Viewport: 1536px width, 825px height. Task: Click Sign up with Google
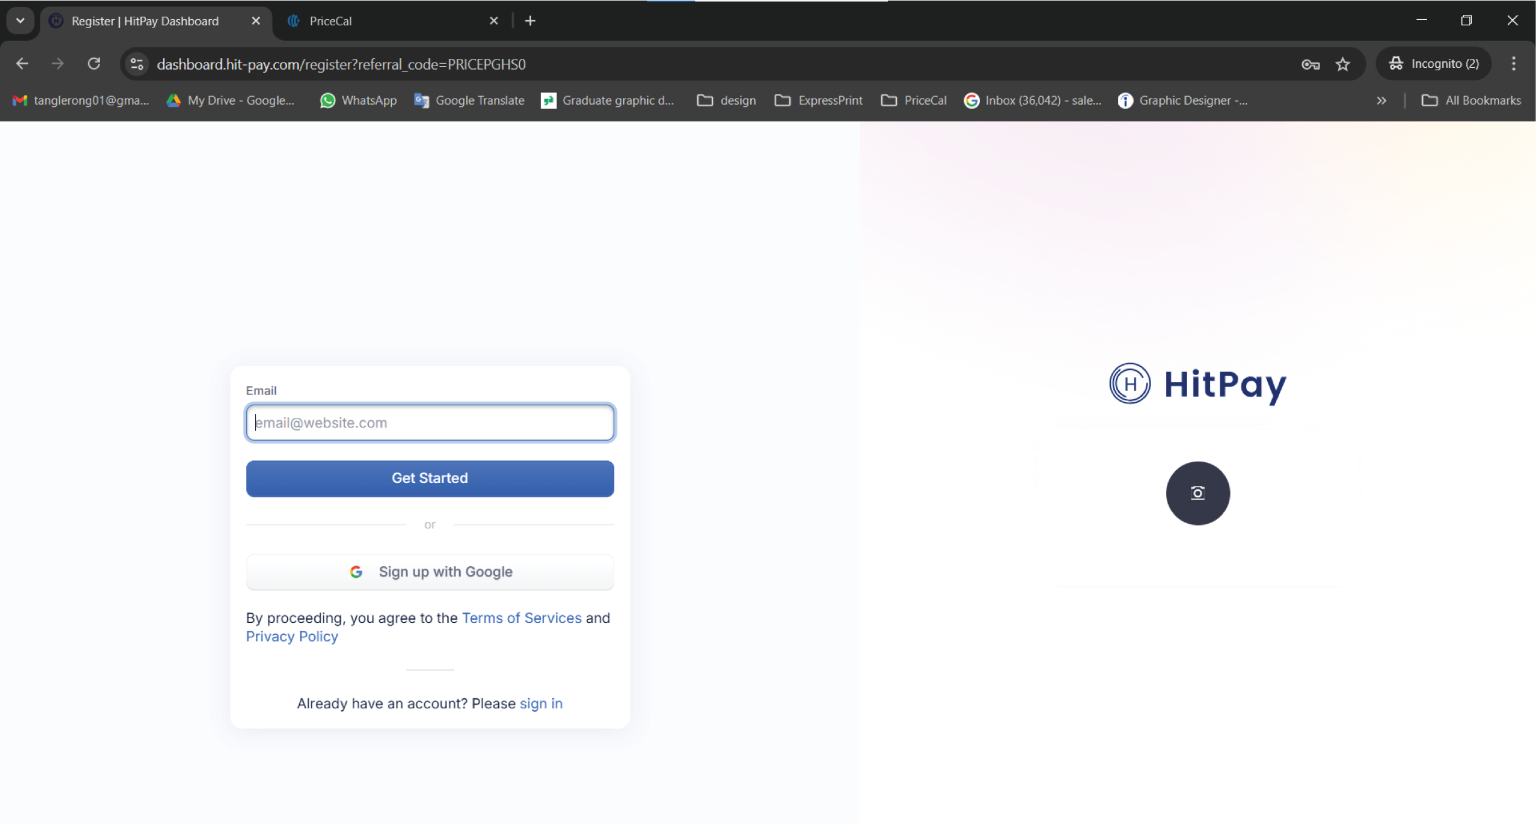point(429,571)
